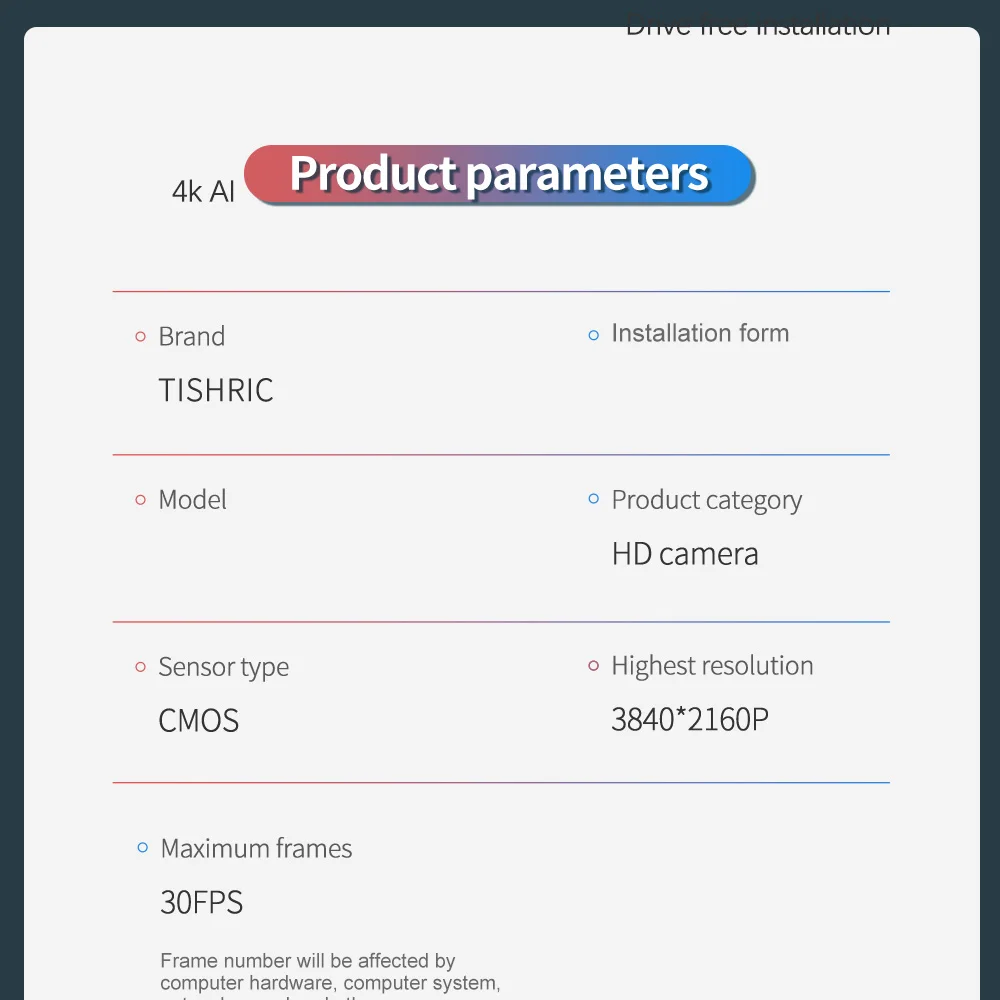1000x1000 pixels.
Task: Click the Model label
Action: pyautogui.click(x=192, y=500)
